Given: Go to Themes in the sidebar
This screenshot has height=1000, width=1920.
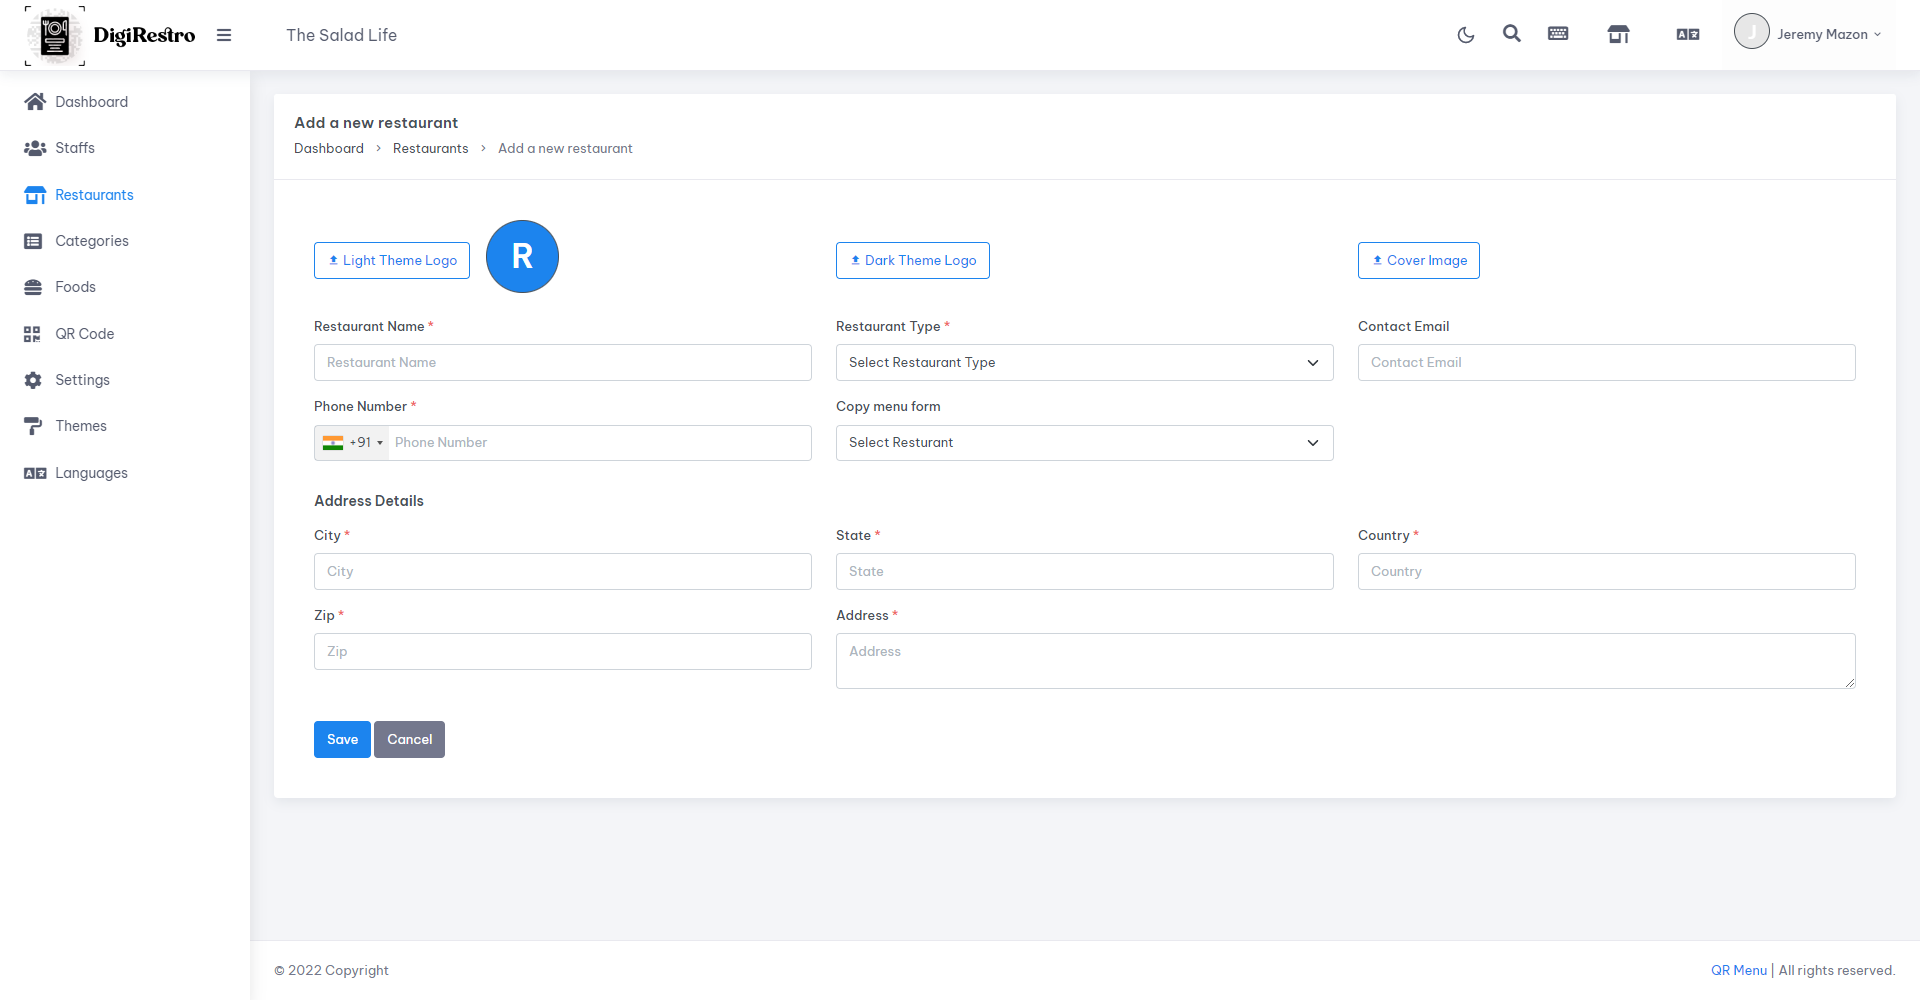Looking at the screenshot, I should click(80, 426).
